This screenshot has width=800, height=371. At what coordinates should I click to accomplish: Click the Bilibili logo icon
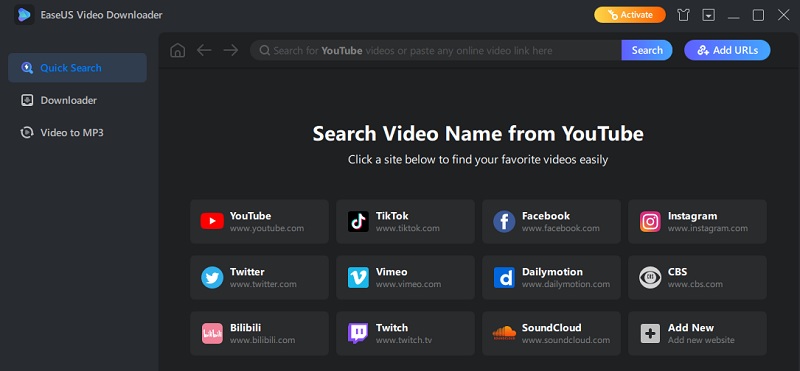pos(212,333)
